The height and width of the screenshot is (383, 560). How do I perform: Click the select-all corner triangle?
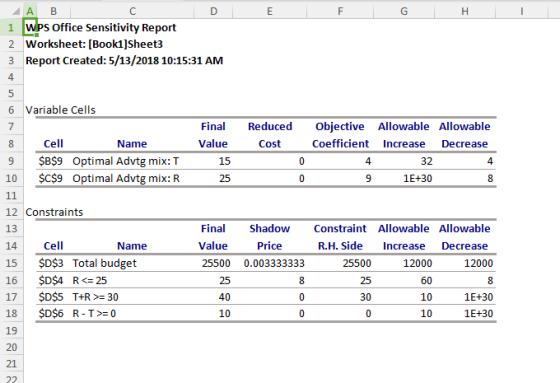16,11
